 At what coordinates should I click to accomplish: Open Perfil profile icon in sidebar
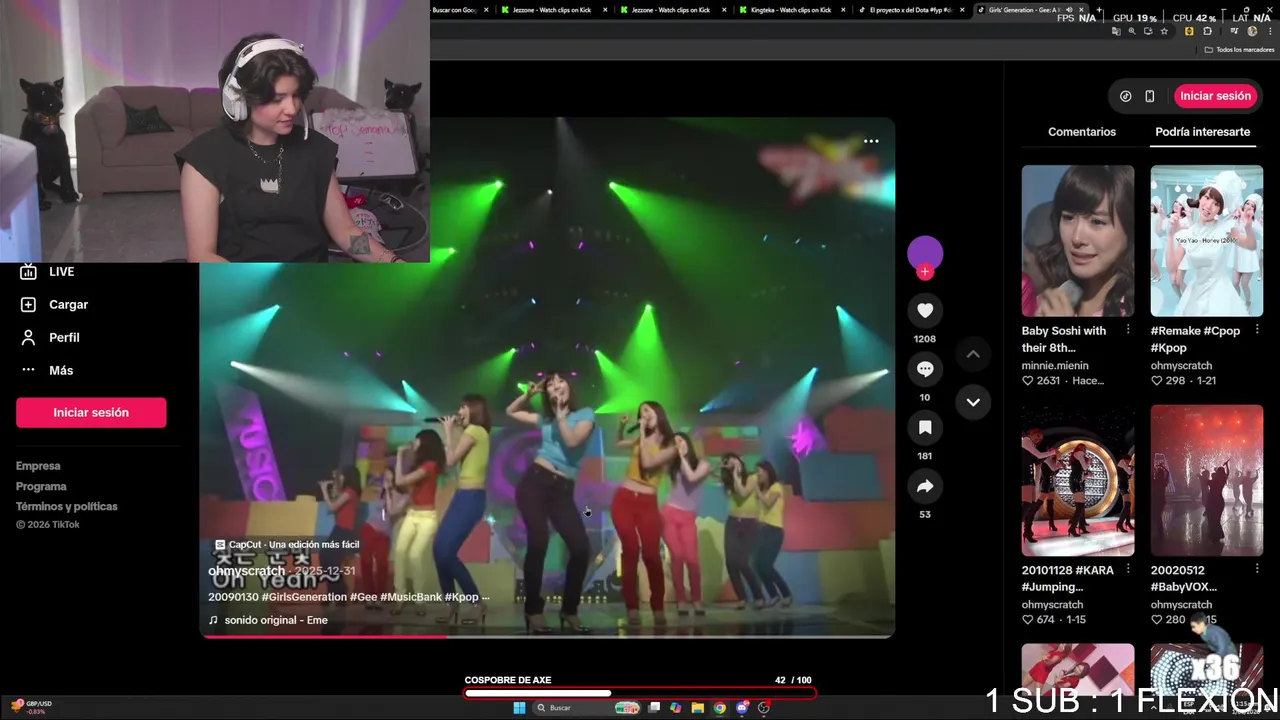click(28, 337)
